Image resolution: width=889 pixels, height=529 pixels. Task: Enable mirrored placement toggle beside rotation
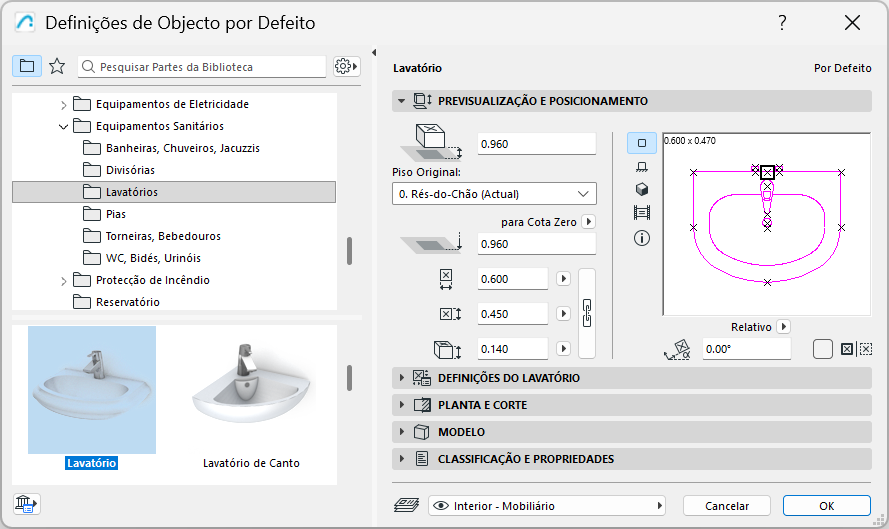(x=847, y=349)
